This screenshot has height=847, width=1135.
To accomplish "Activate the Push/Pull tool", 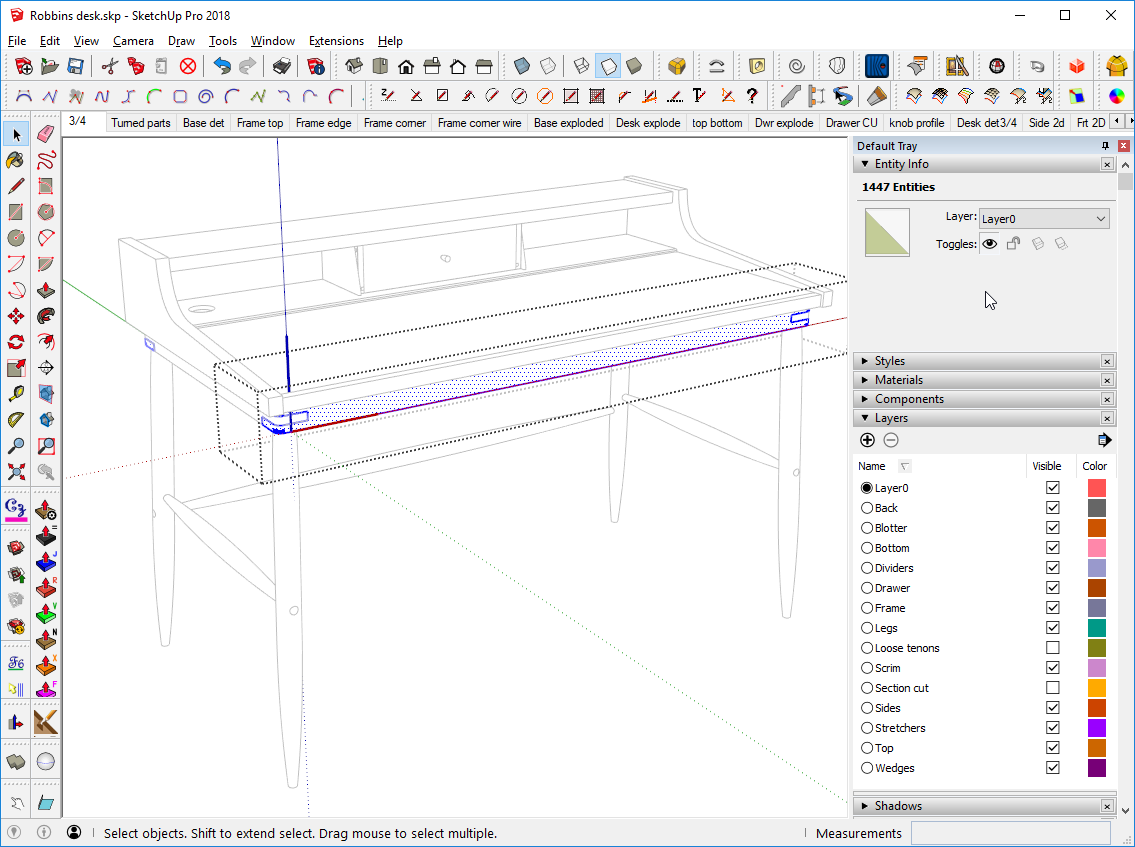I will tap(45, 289).
